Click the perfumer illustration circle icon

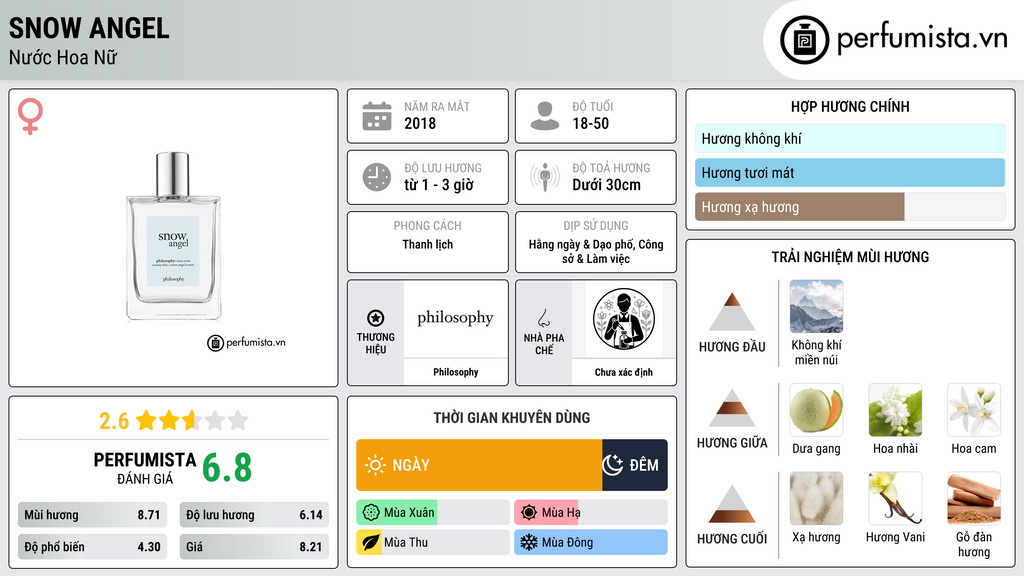click(x=624, y=319)
